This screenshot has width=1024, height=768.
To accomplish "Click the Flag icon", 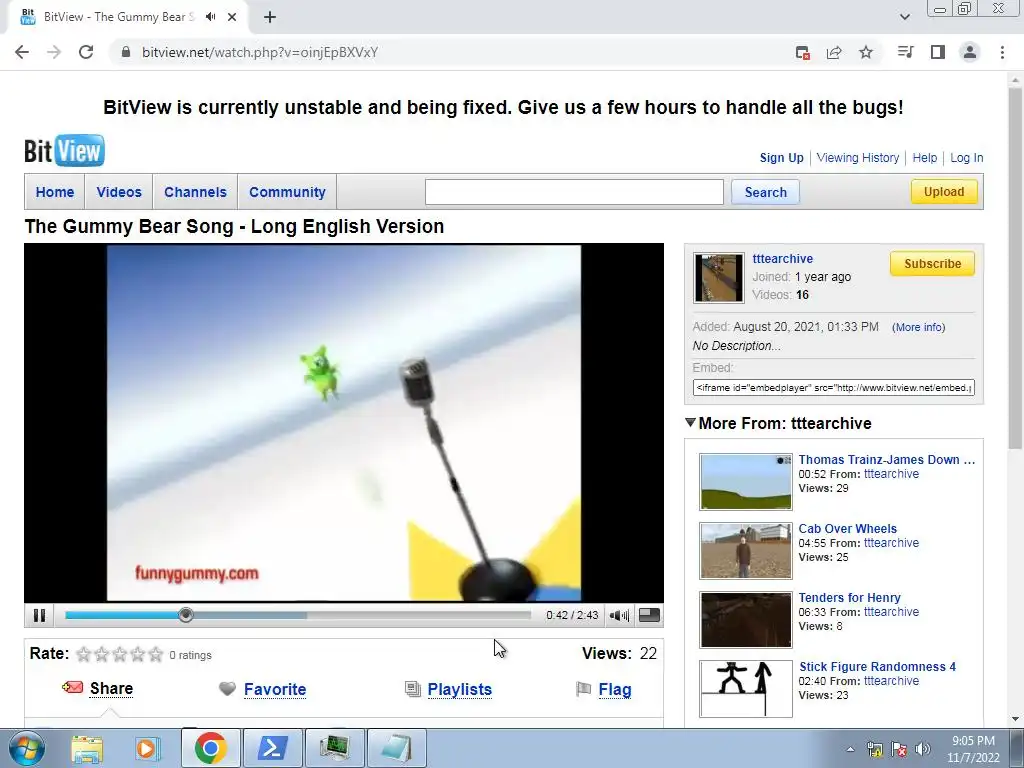I will click(x=584, y=689).
